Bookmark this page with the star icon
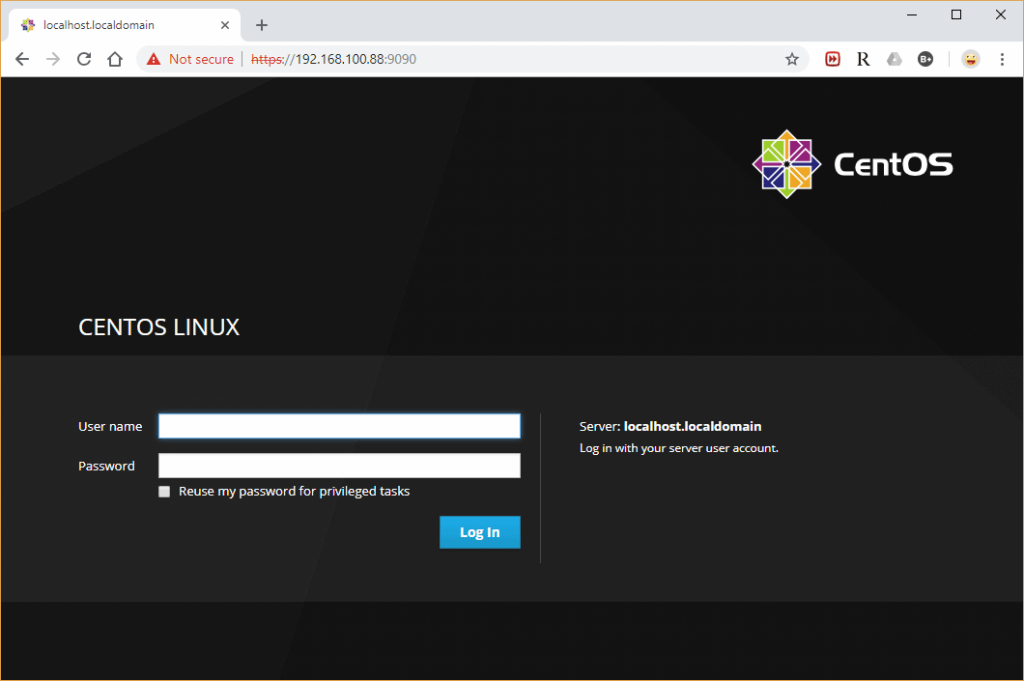Screen dimensions: 1024x681 coord(792,59)
